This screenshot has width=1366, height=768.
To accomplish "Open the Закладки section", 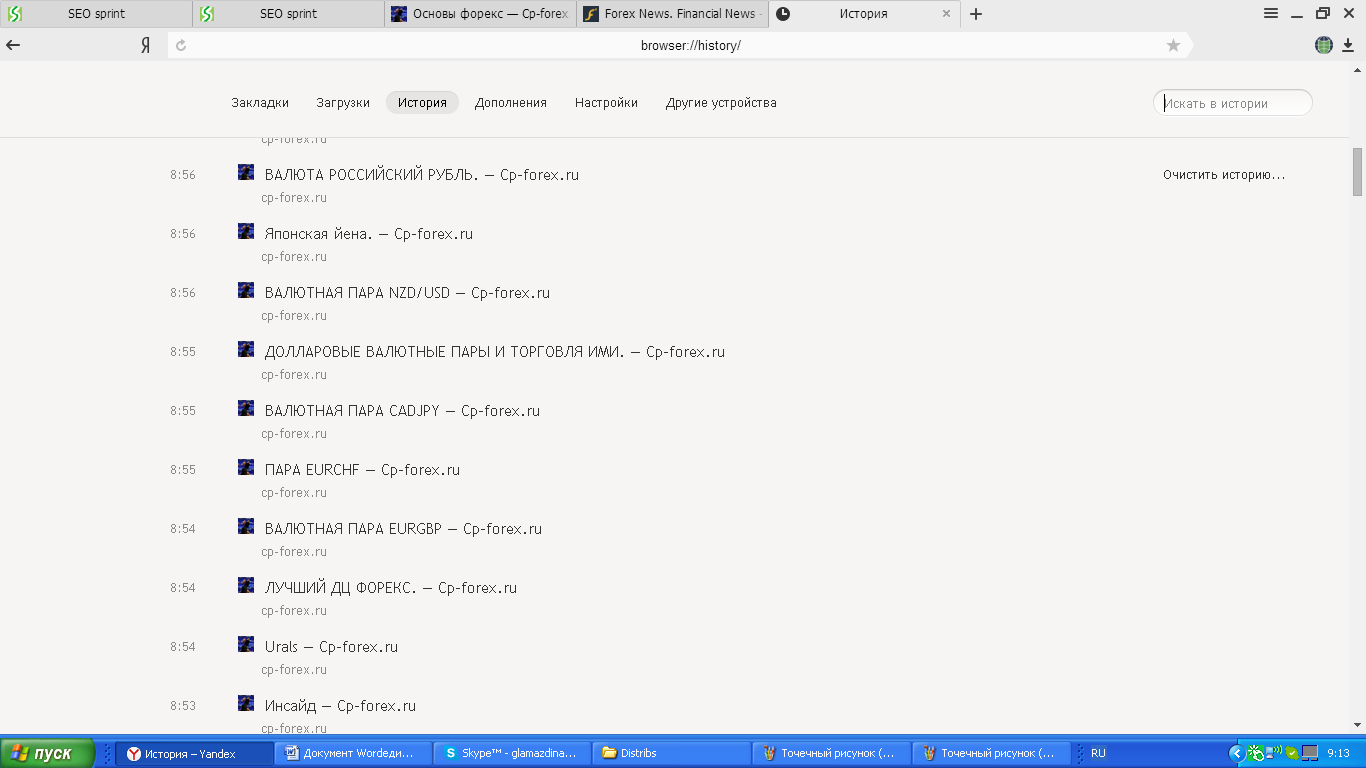I will click(x=260, y=103).
